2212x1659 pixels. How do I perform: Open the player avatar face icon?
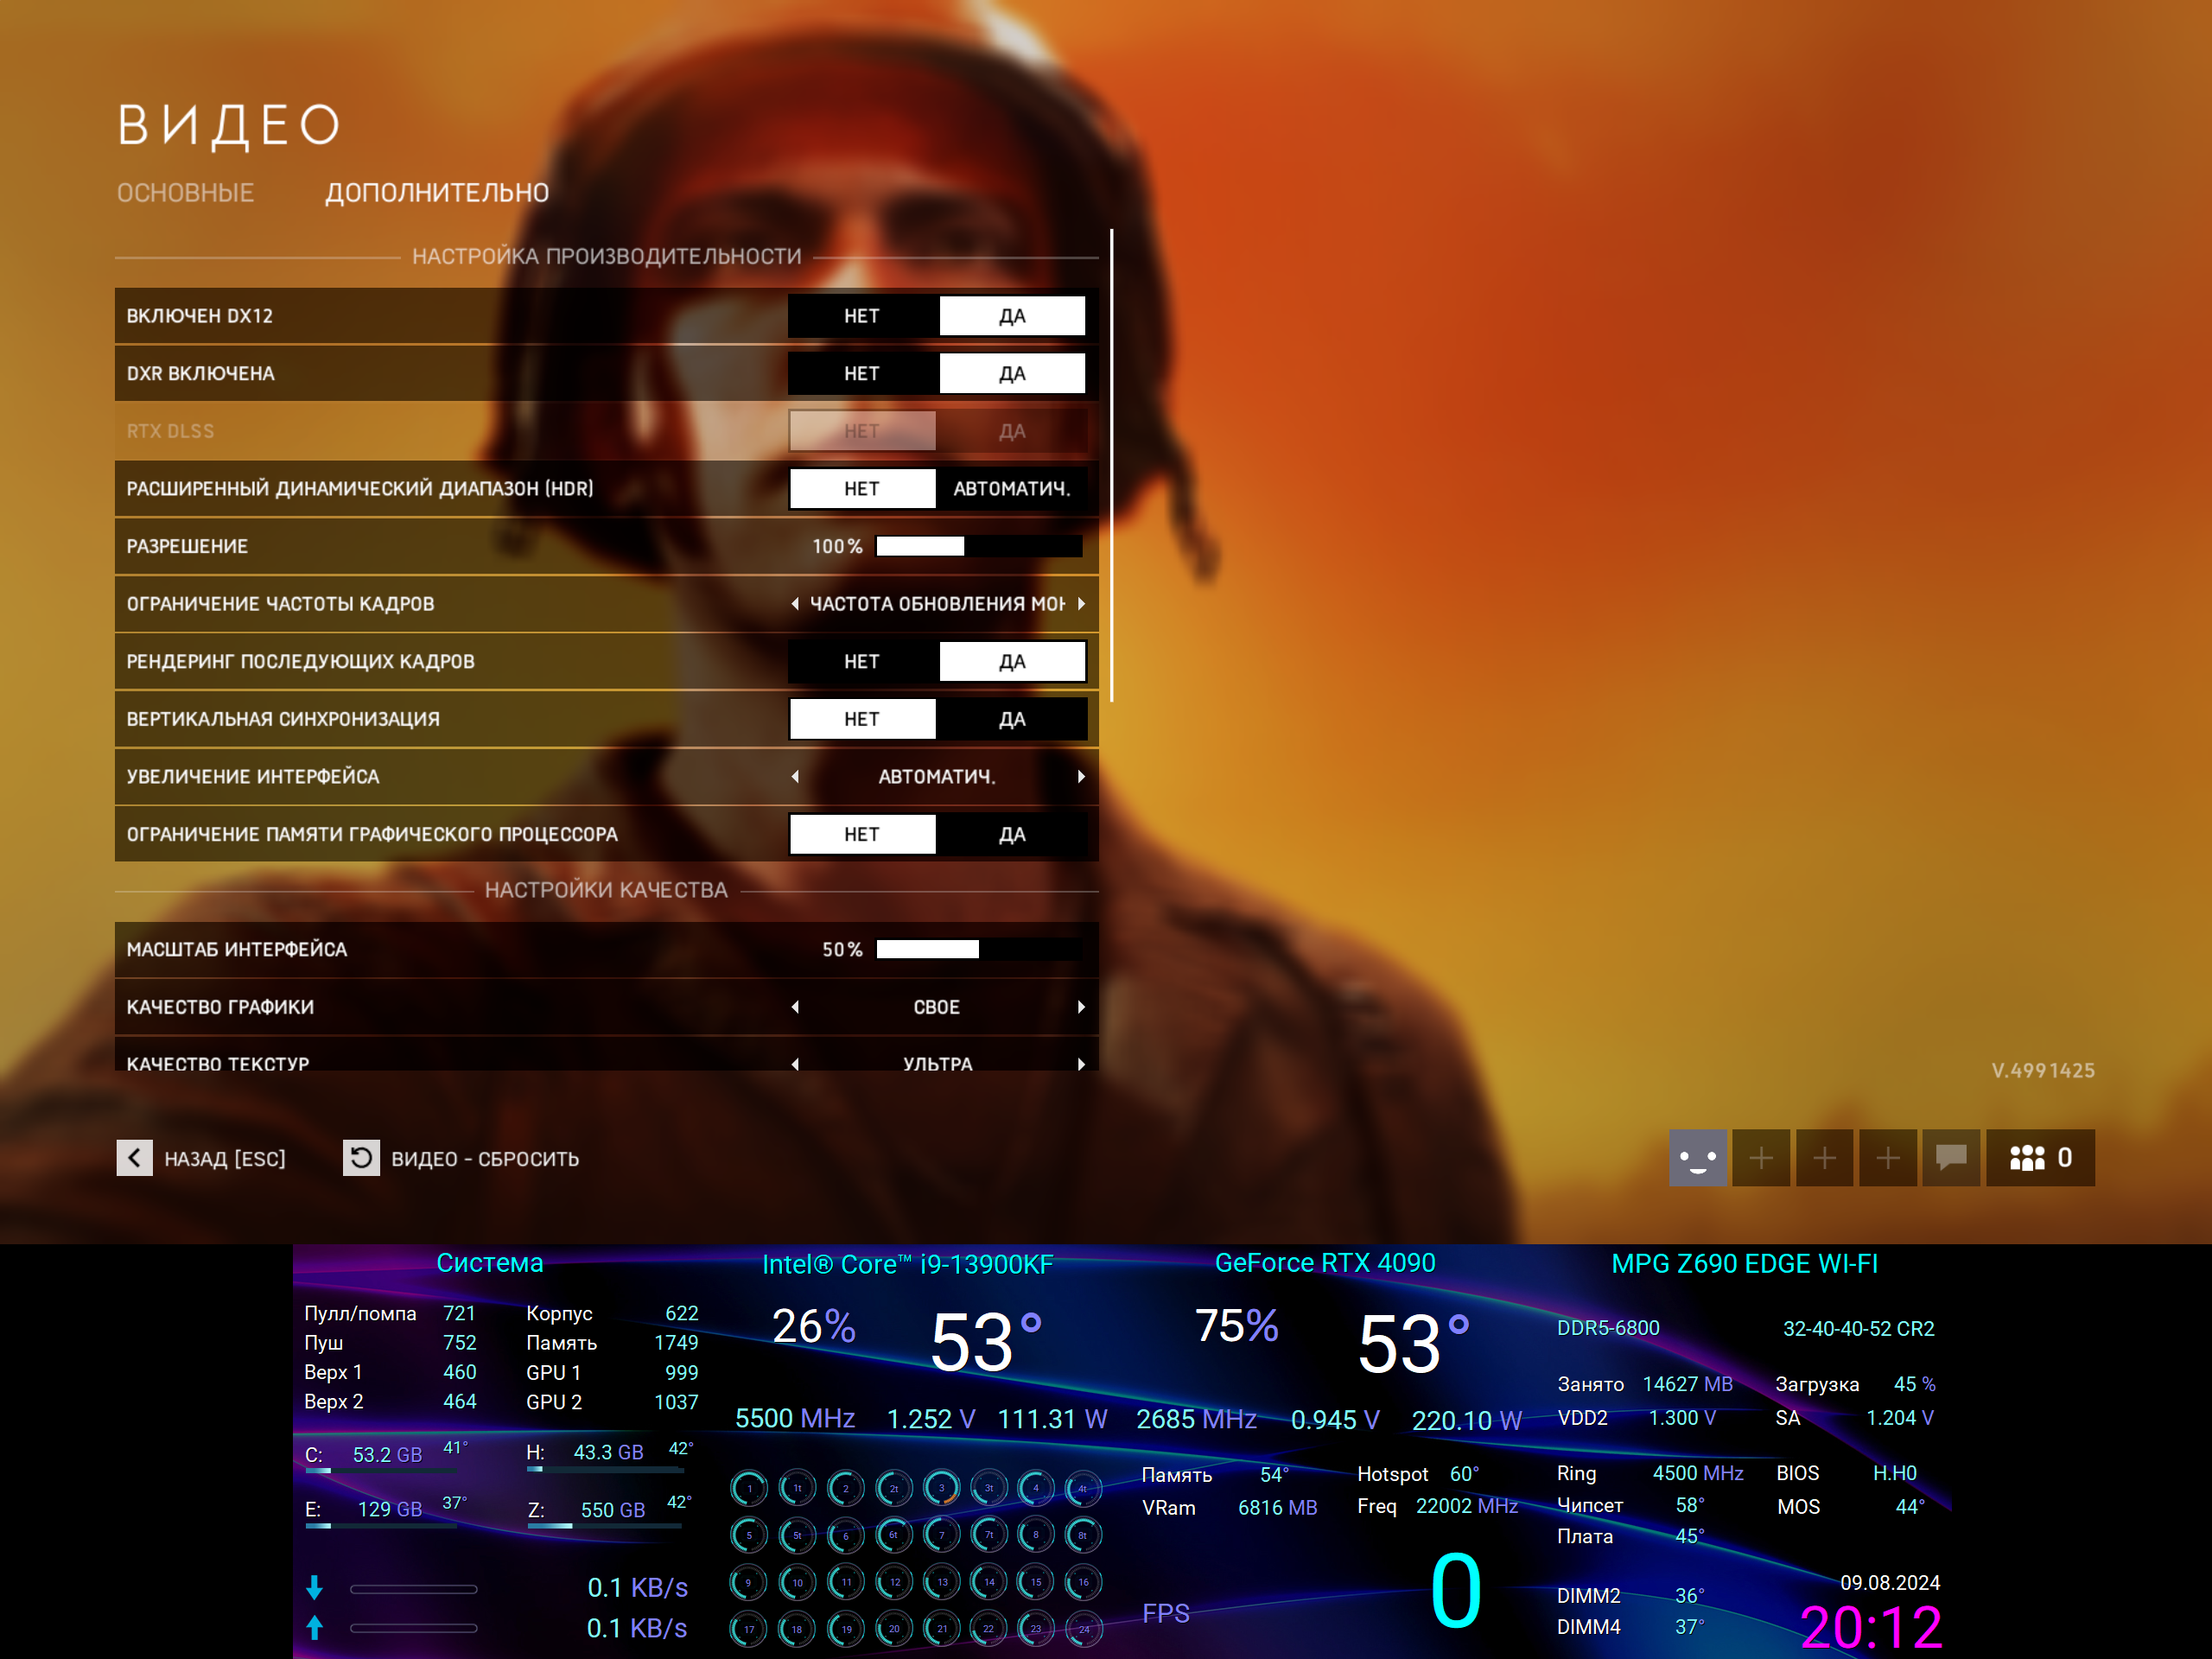pos(1697,1158)
